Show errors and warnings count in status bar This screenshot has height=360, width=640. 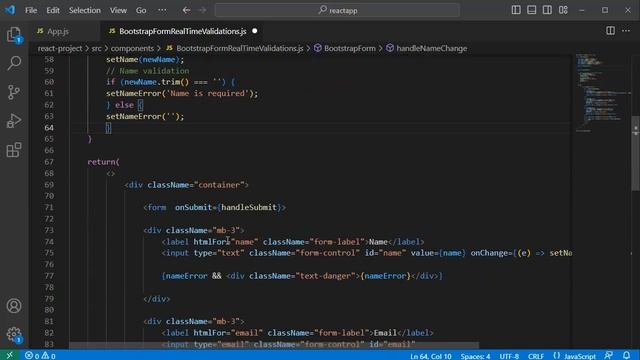(x=40, y=356)
